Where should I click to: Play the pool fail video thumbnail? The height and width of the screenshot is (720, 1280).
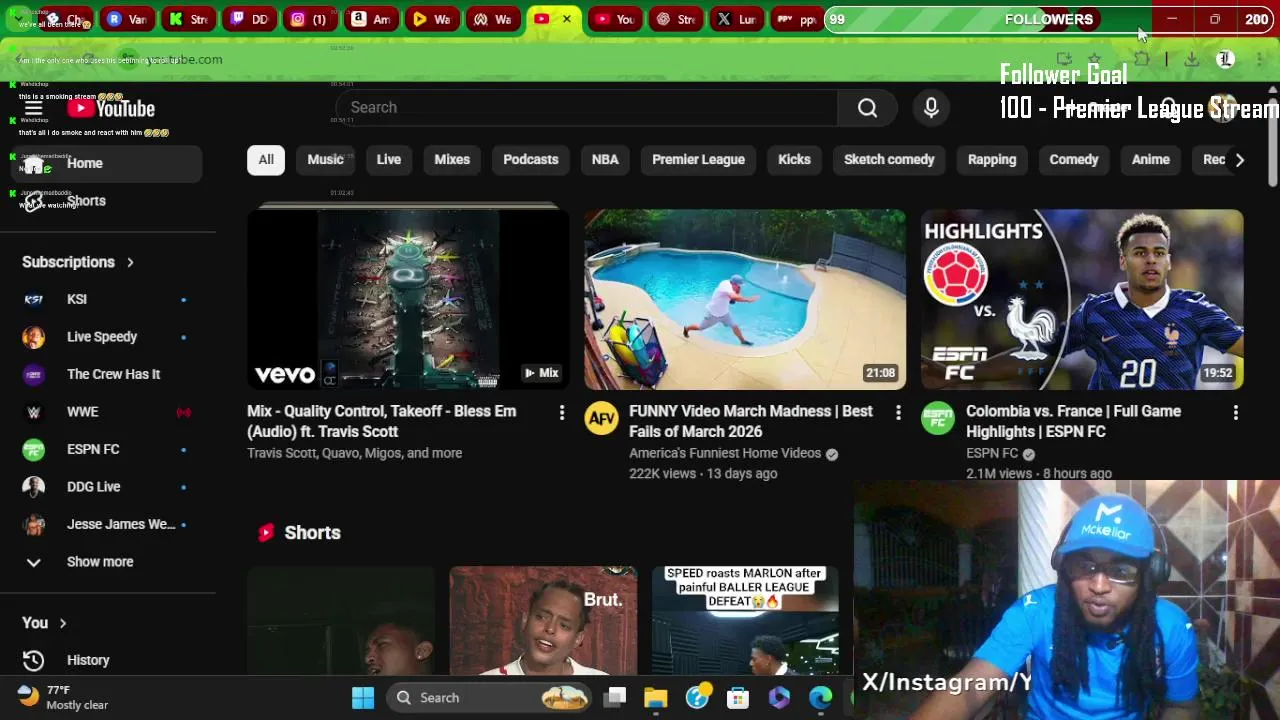[x=745, y=299]
